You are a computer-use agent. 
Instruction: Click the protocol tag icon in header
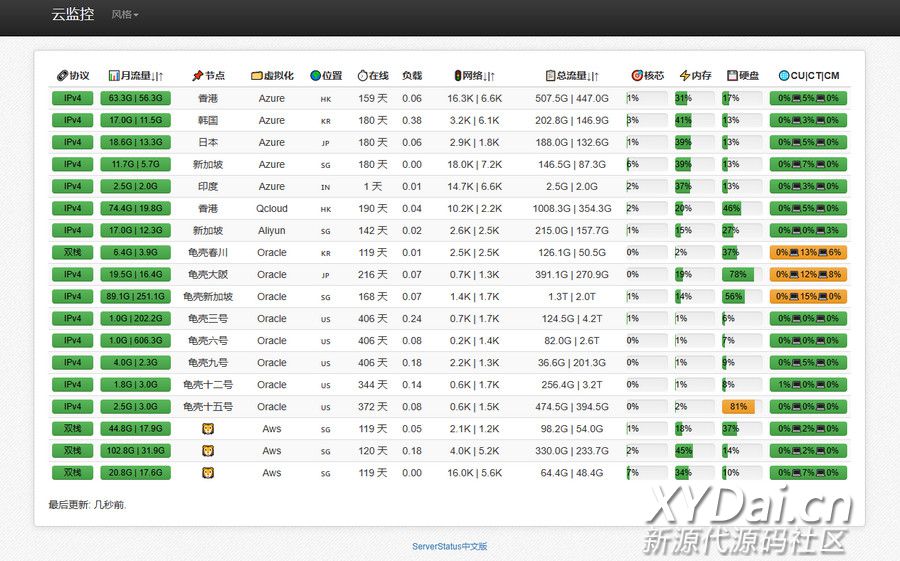click(x=61, y=76)
